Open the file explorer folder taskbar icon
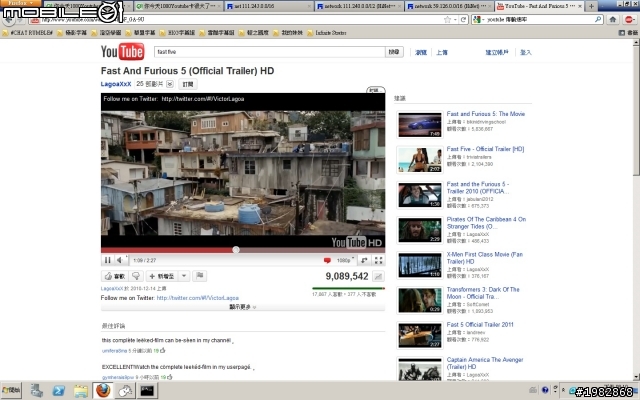 81,391
